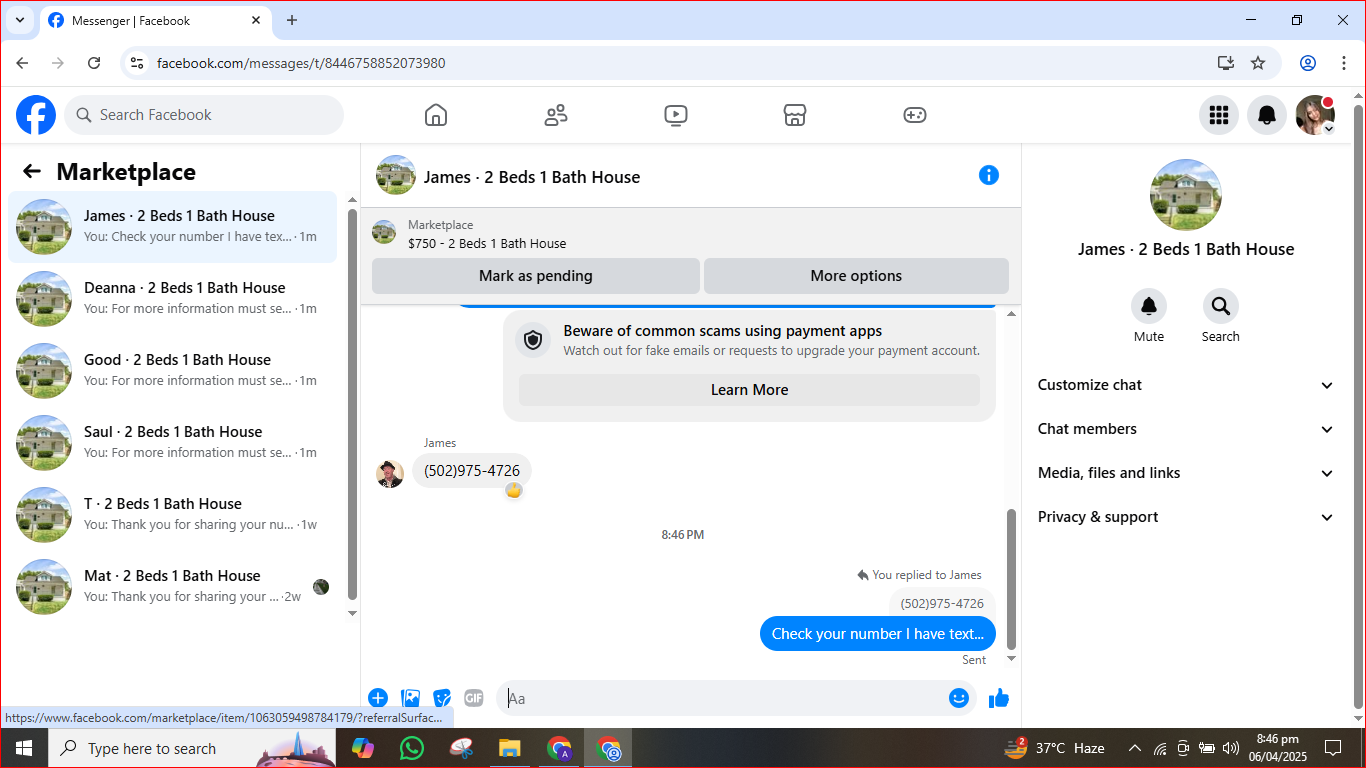Open the Deanna conversation
Screen dimensions: 1366x768
[x=173, y=299]
